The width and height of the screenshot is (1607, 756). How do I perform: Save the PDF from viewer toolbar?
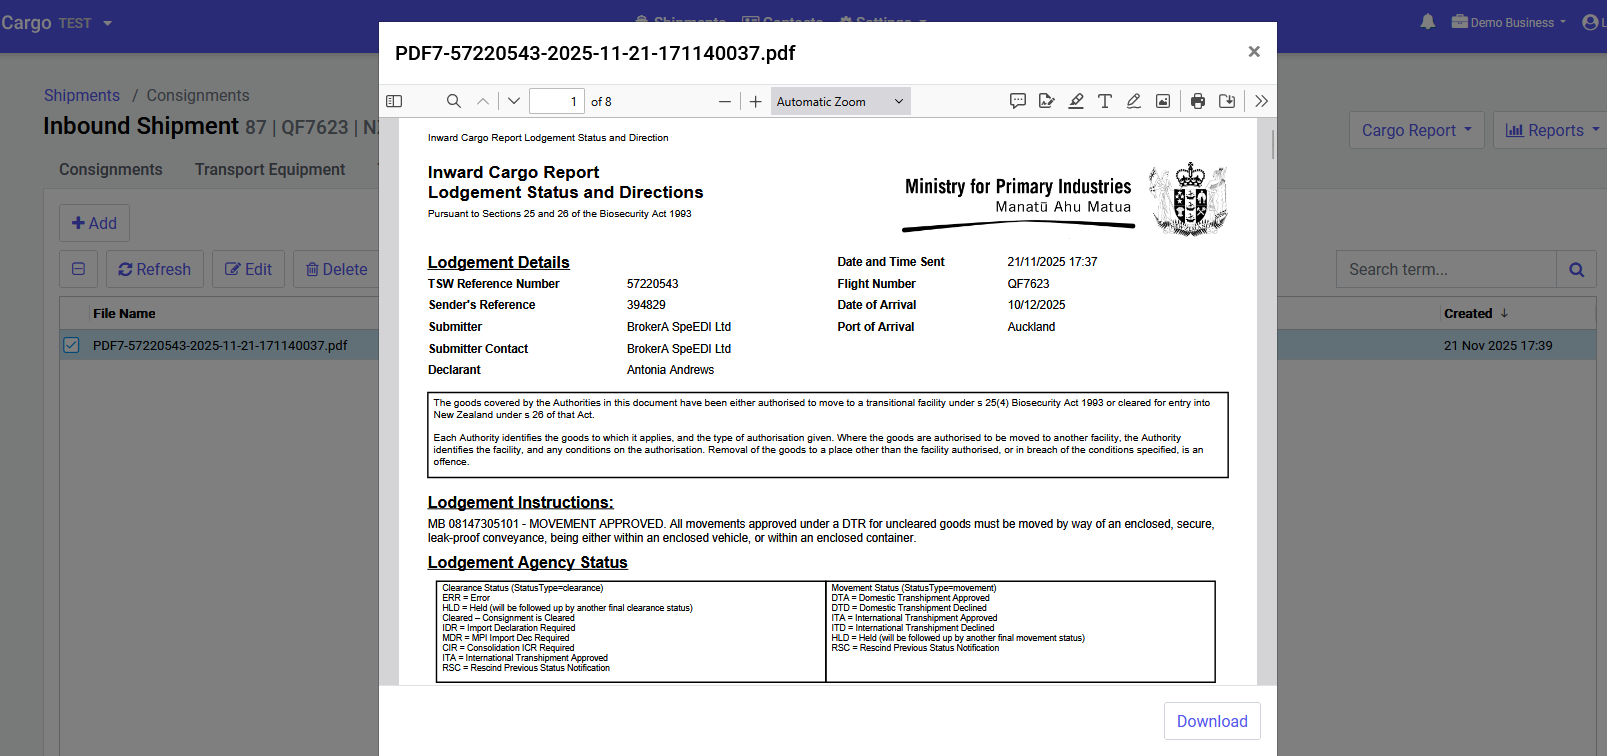[x=1227, y=101]
